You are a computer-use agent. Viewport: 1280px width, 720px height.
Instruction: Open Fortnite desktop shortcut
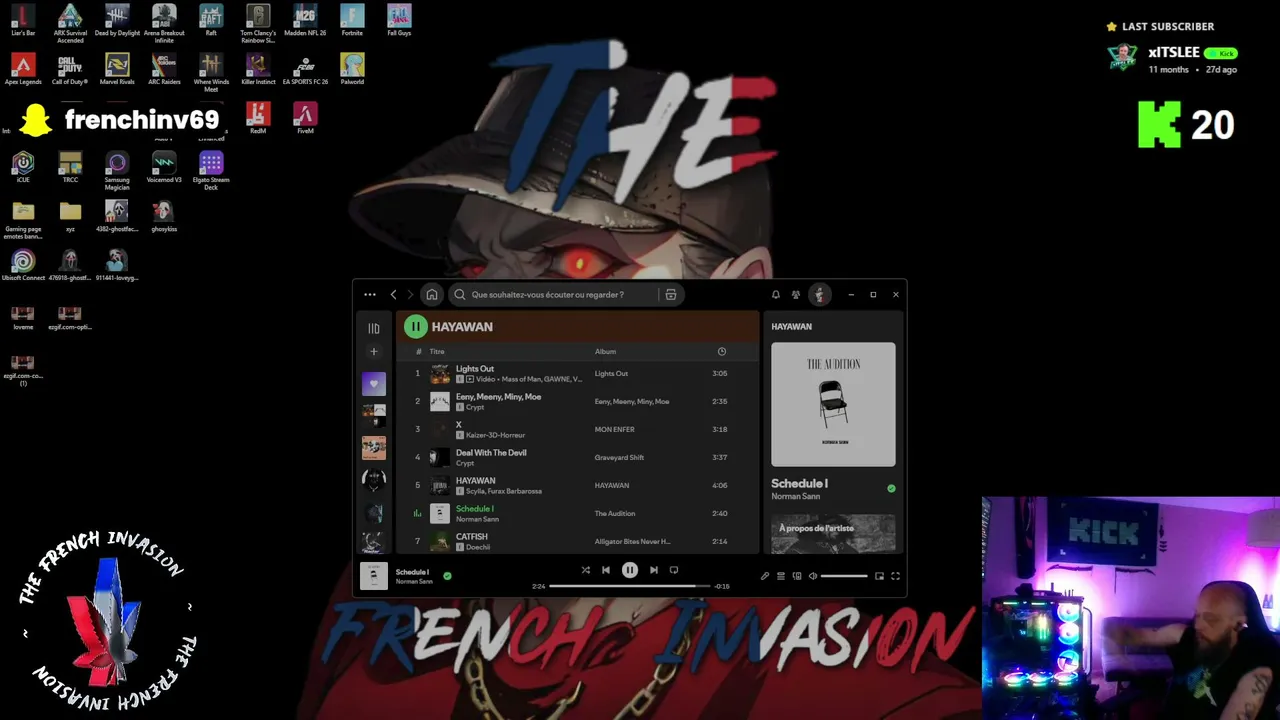[352, 20]
